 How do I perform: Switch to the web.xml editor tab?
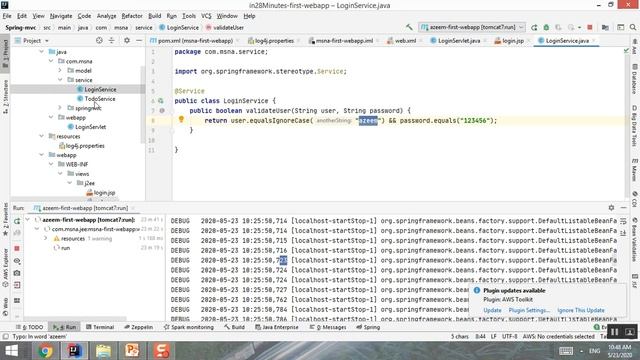(x=401, y=40)
